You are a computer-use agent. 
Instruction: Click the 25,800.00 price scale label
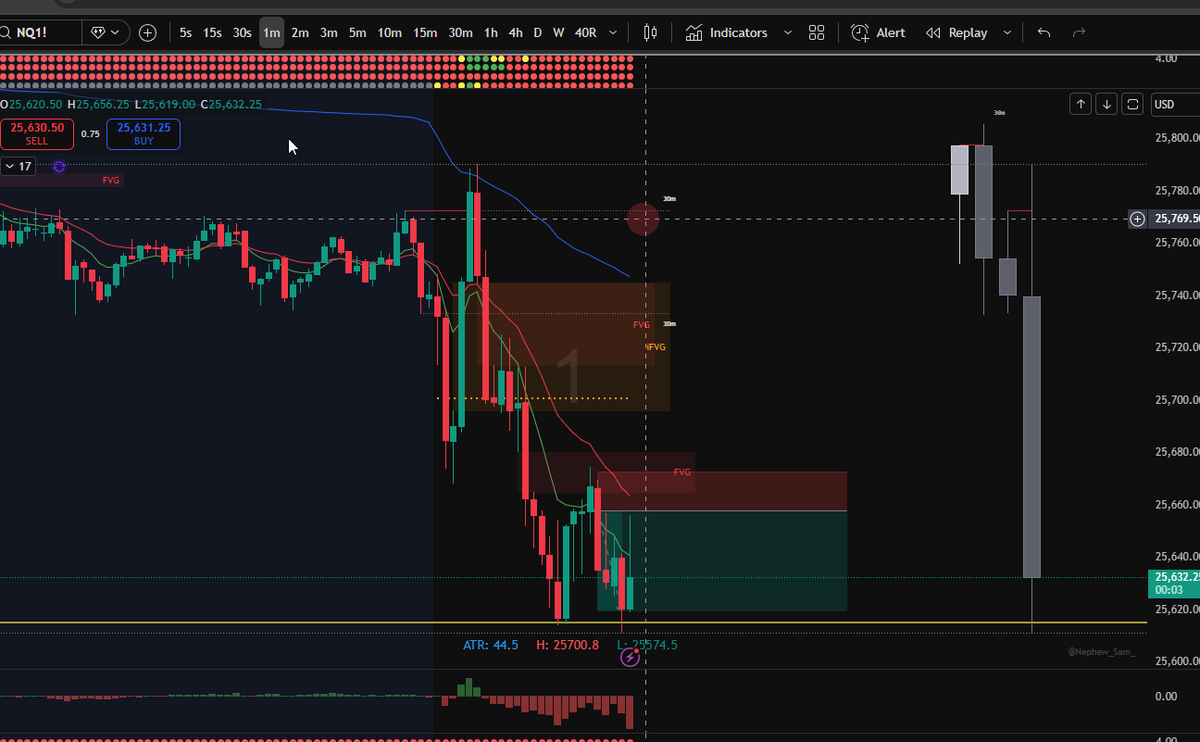point(1176,138)
